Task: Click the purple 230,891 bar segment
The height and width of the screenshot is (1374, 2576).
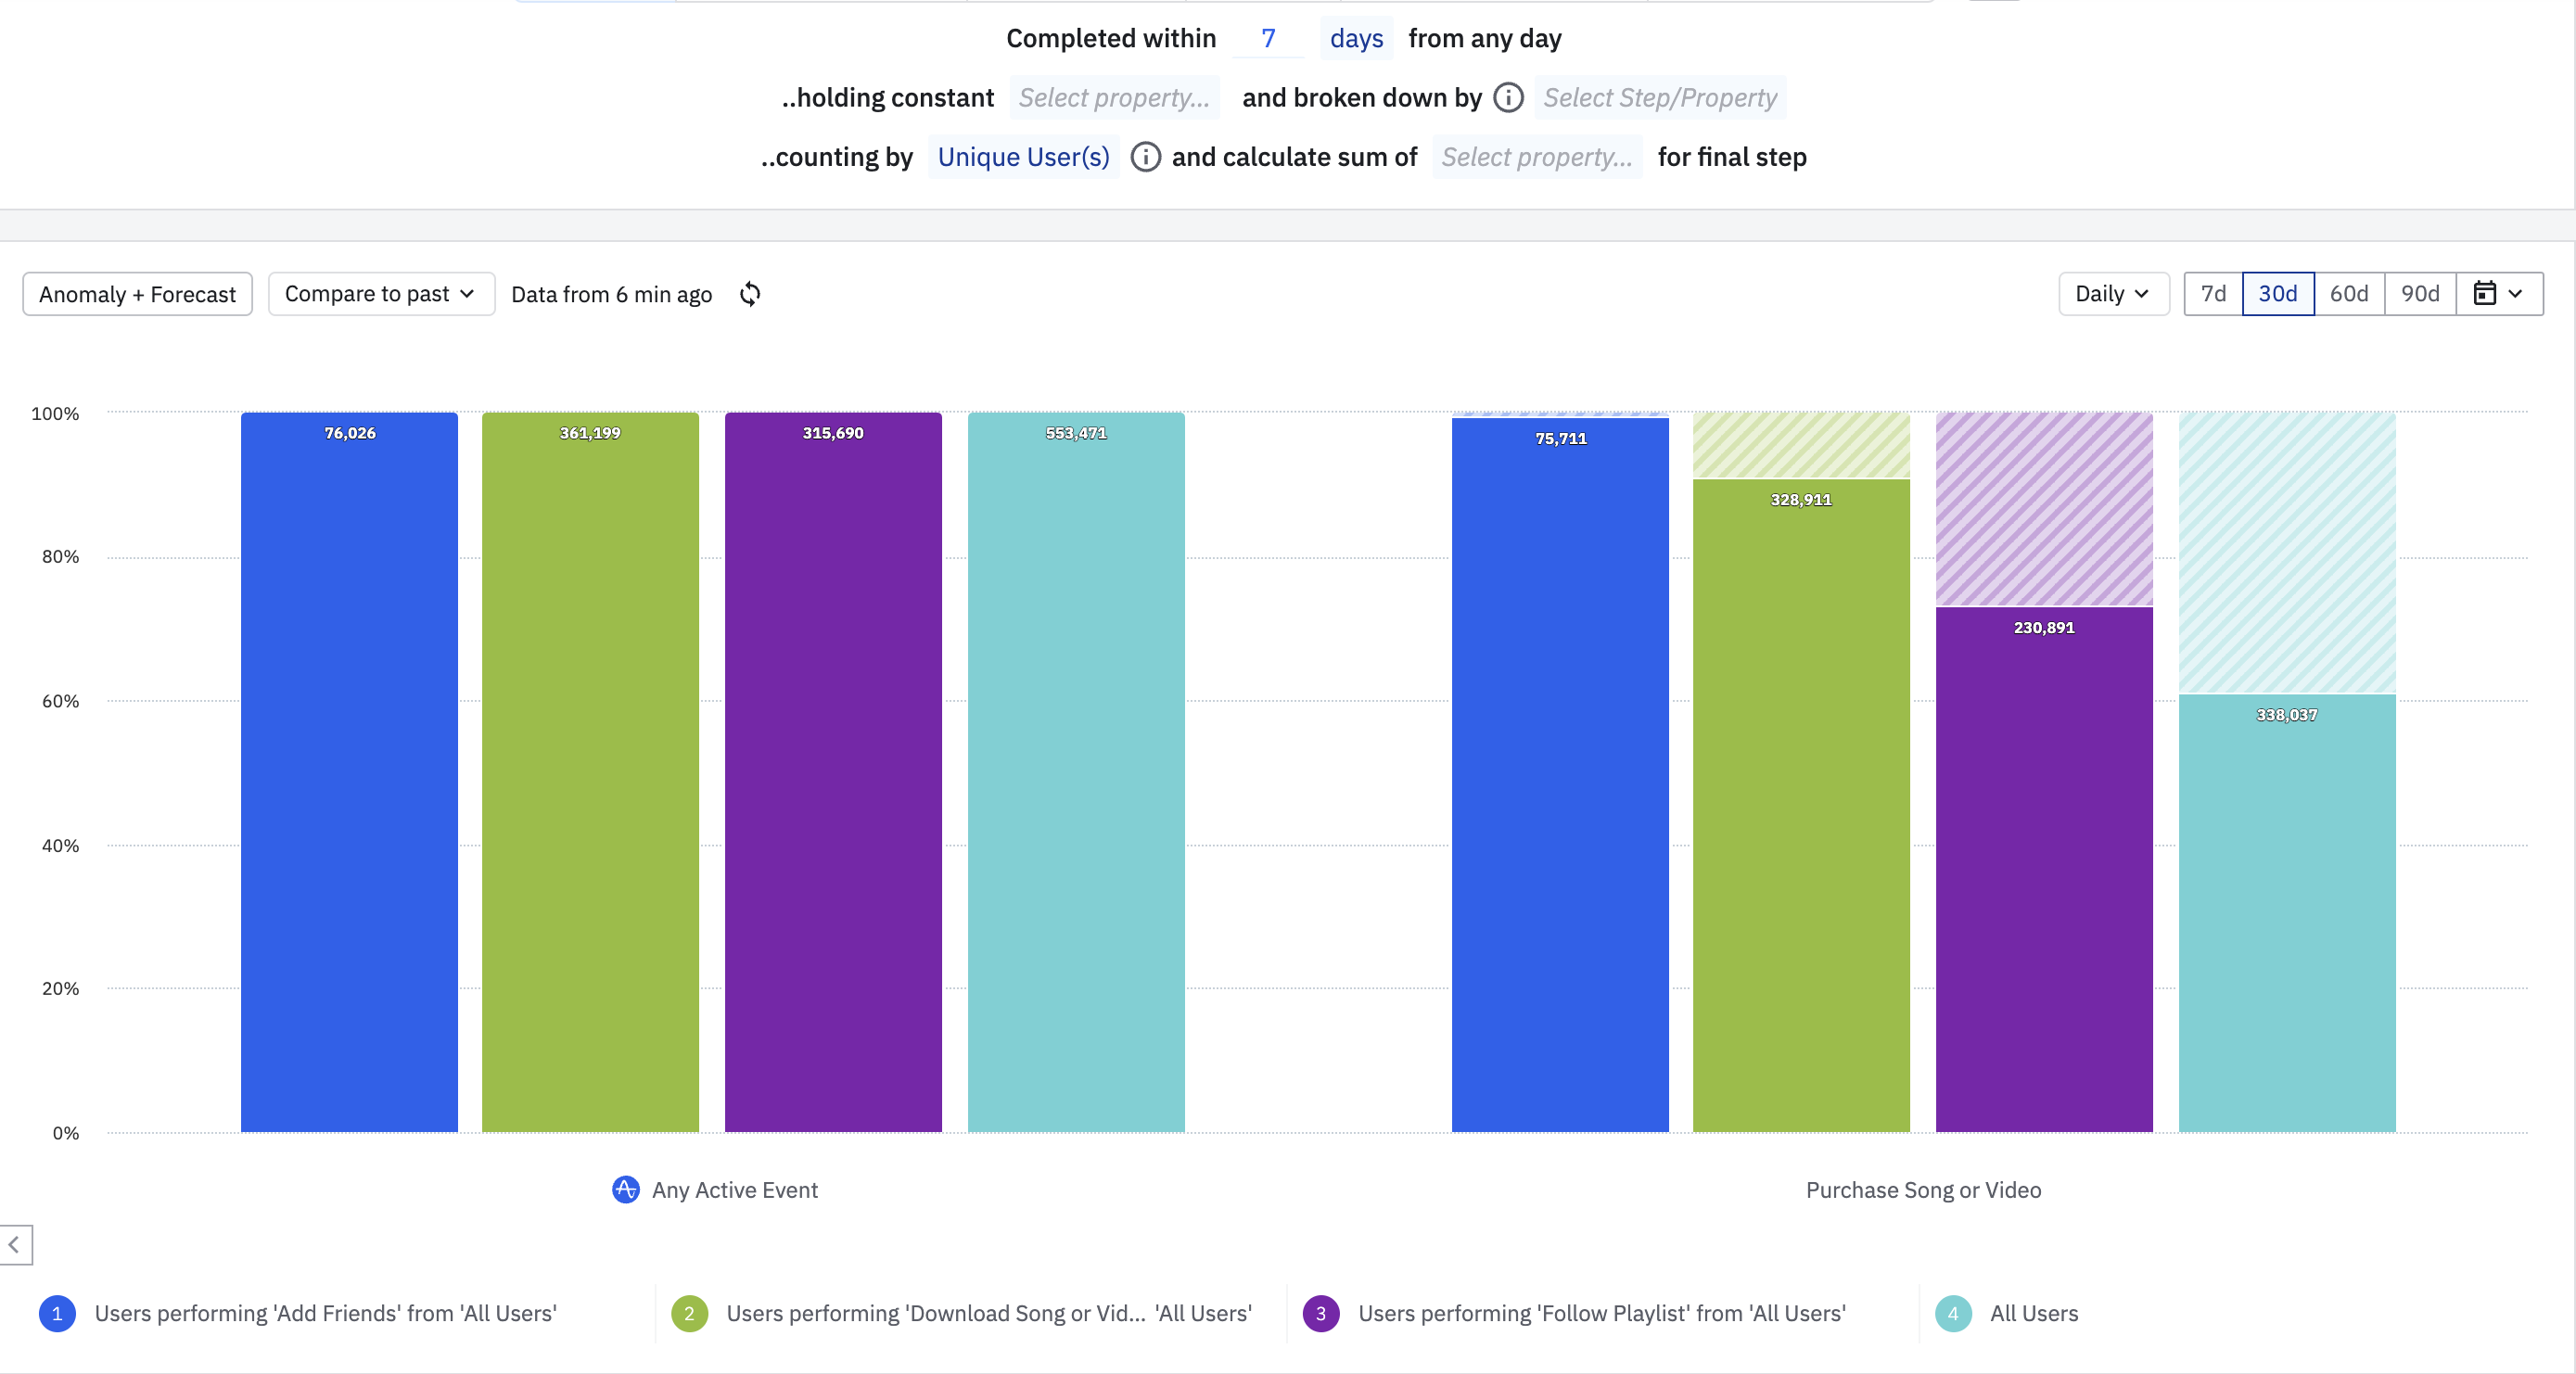Action: coord(2043,868)
